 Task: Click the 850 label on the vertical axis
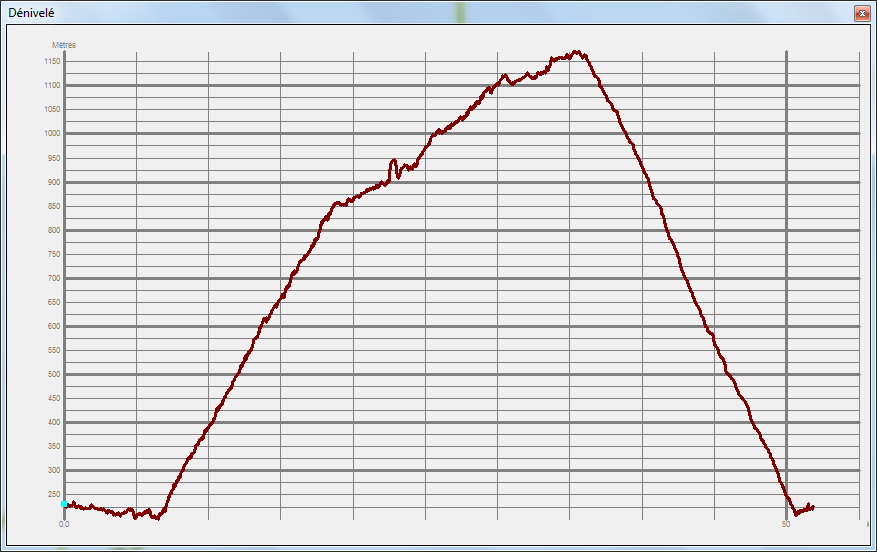pyautogui.click(x=53, y=206)
